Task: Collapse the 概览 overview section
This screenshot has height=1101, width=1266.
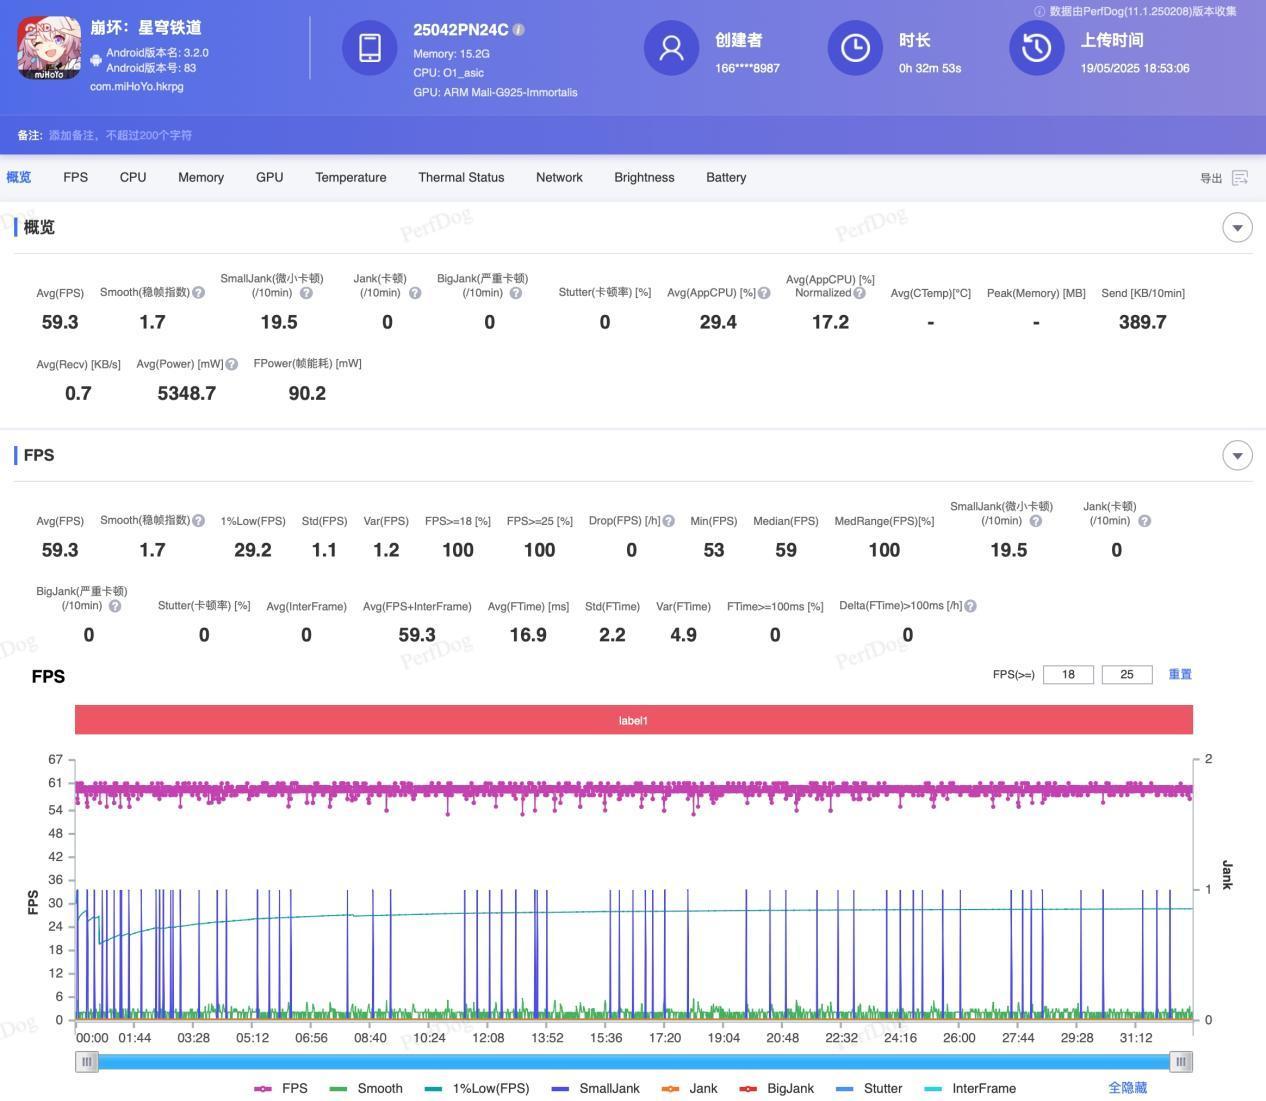Action: (1237, 227)
